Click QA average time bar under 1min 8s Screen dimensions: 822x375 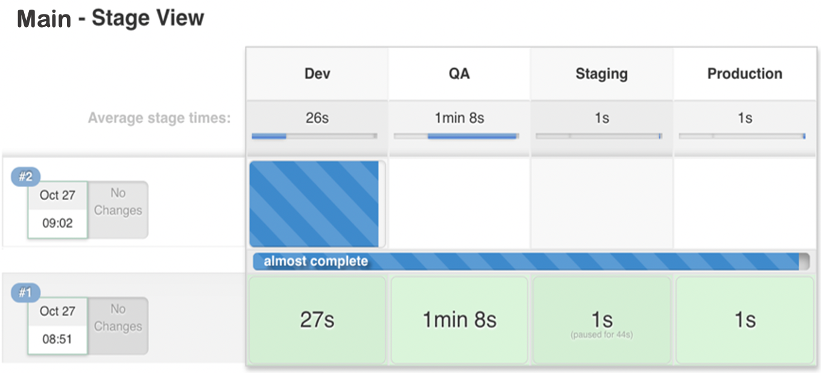(x=457, y=136)
